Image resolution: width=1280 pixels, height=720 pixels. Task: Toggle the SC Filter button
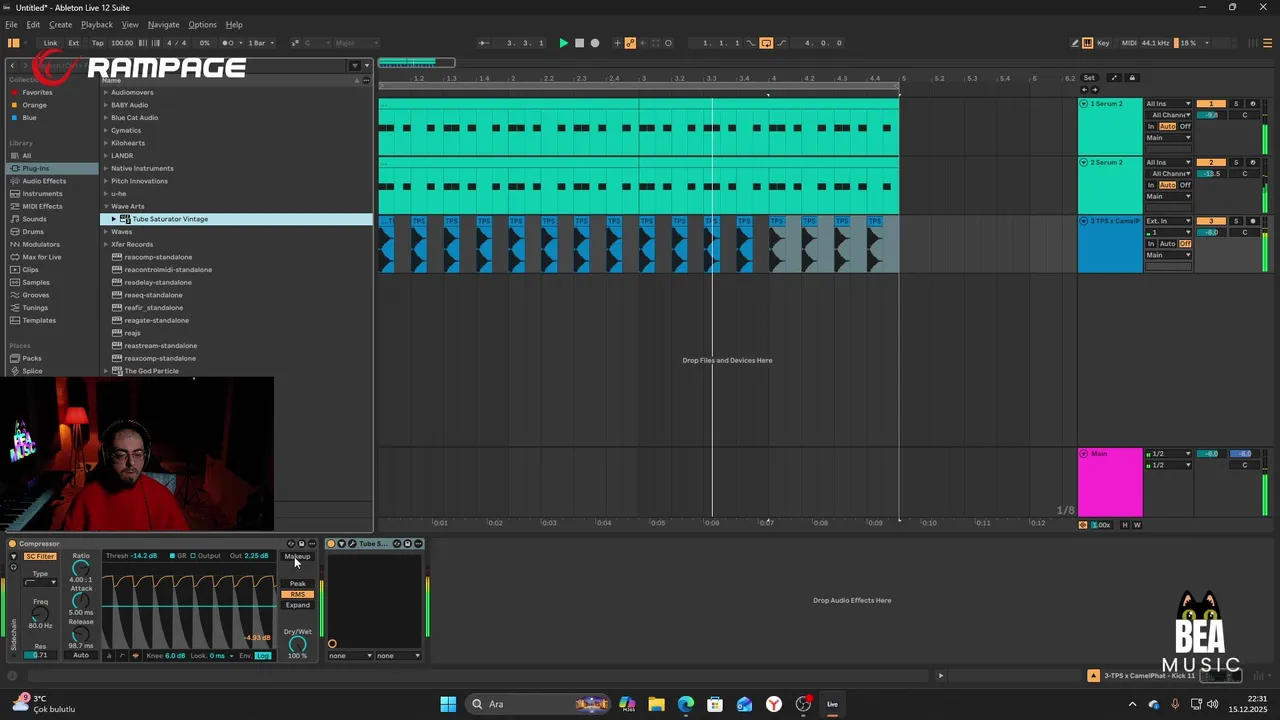40,556
